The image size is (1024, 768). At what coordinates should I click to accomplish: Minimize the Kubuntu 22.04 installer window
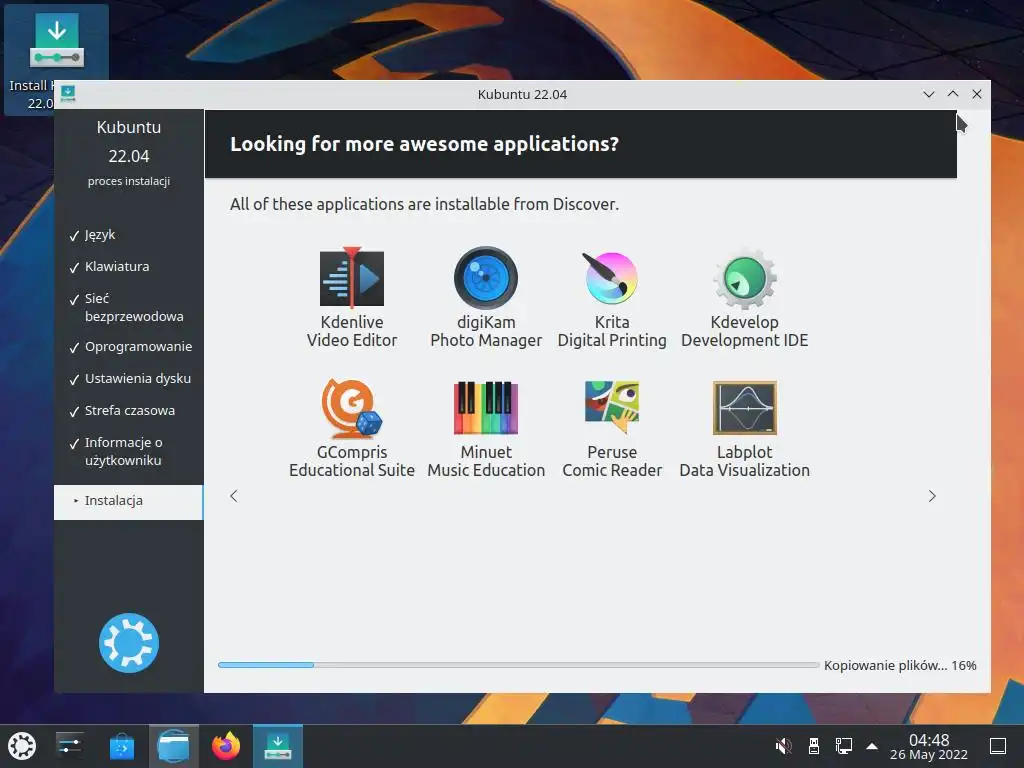point(929,94)
